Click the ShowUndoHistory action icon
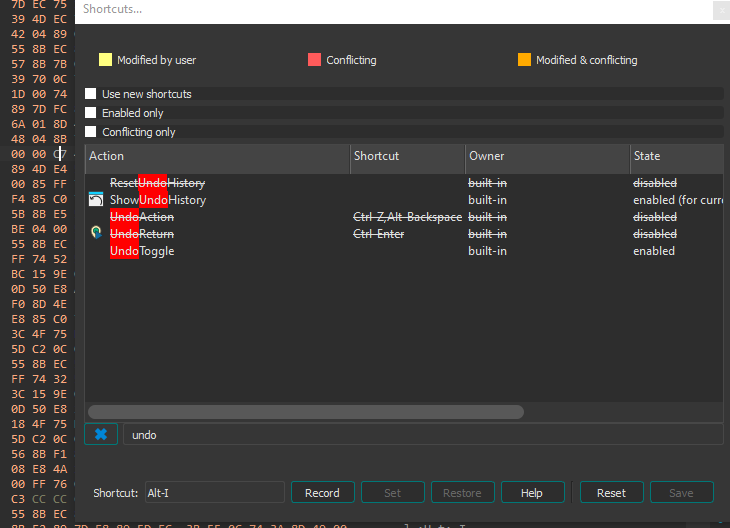This screenshot has width=730, height=528. click(96, 199)
